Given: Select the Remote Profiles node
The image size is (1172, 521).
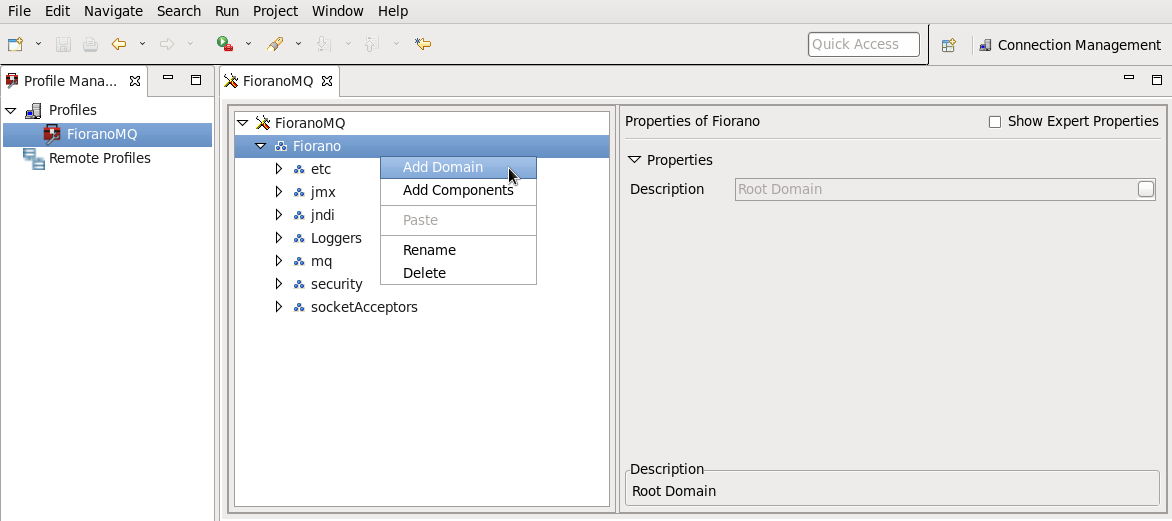Looking at the screenshot, I should 99,158.
